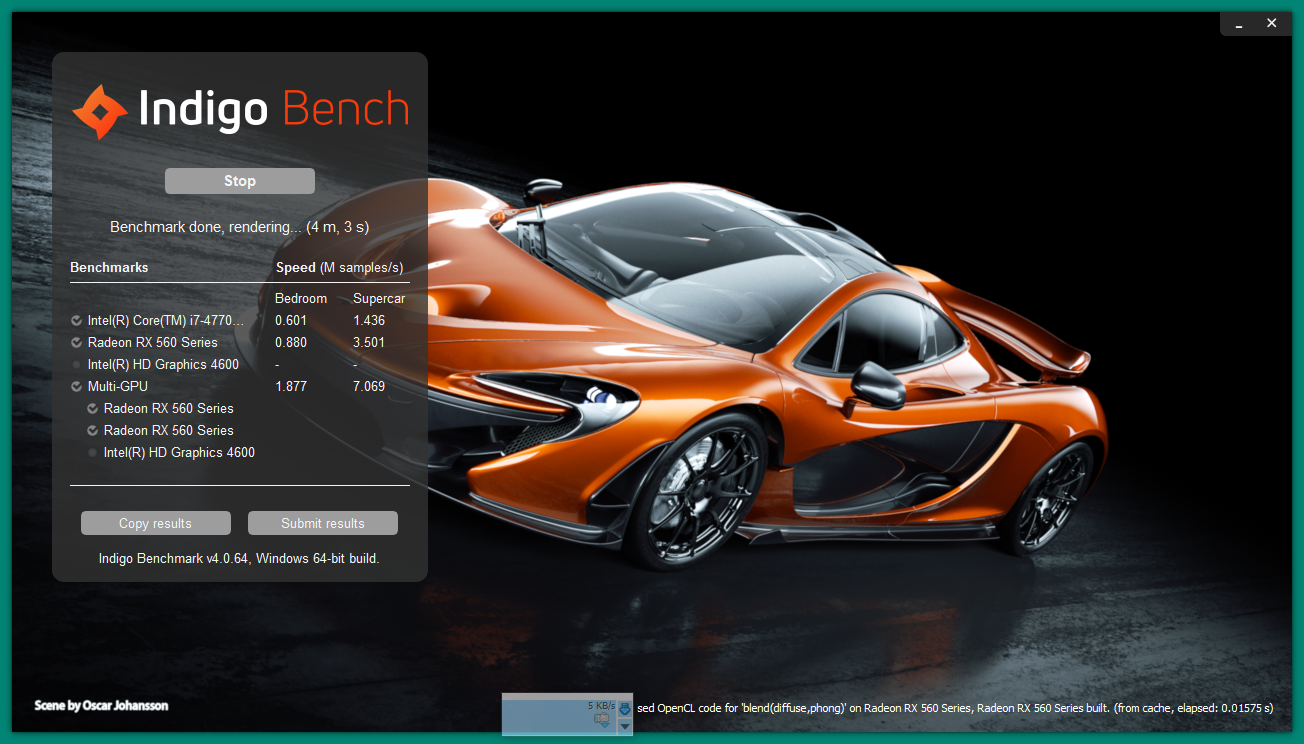Click the Copy results button
The width and height of the screenshot is (1304, 744).
tap(155, 523)
